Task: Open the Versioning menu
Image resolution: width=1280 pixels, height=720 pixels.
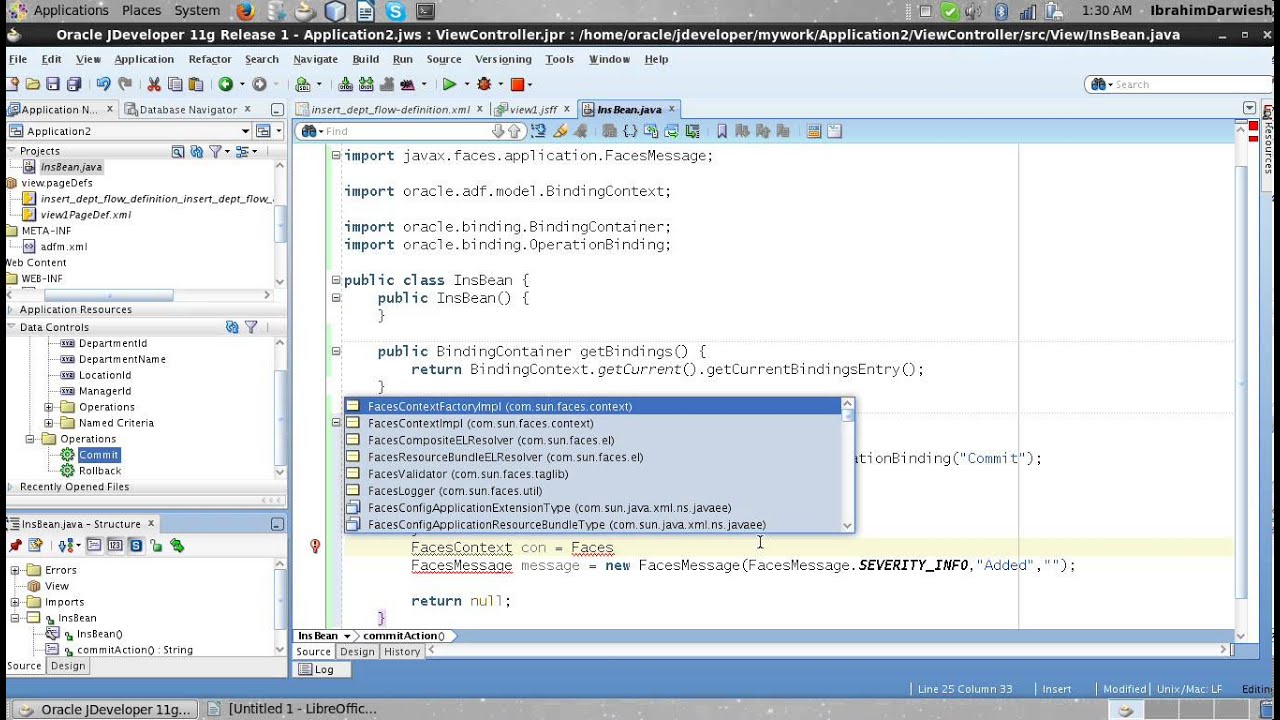Action: (503, 59)
